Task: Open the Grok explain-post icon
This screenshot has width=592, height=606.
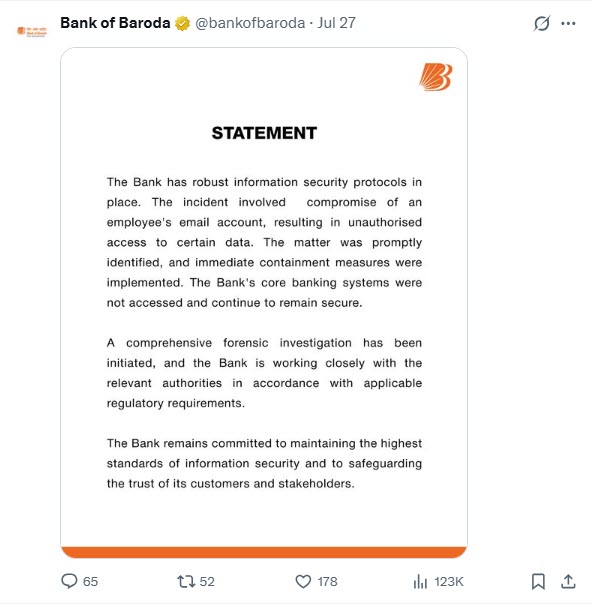Action: (x=541, y=24)
